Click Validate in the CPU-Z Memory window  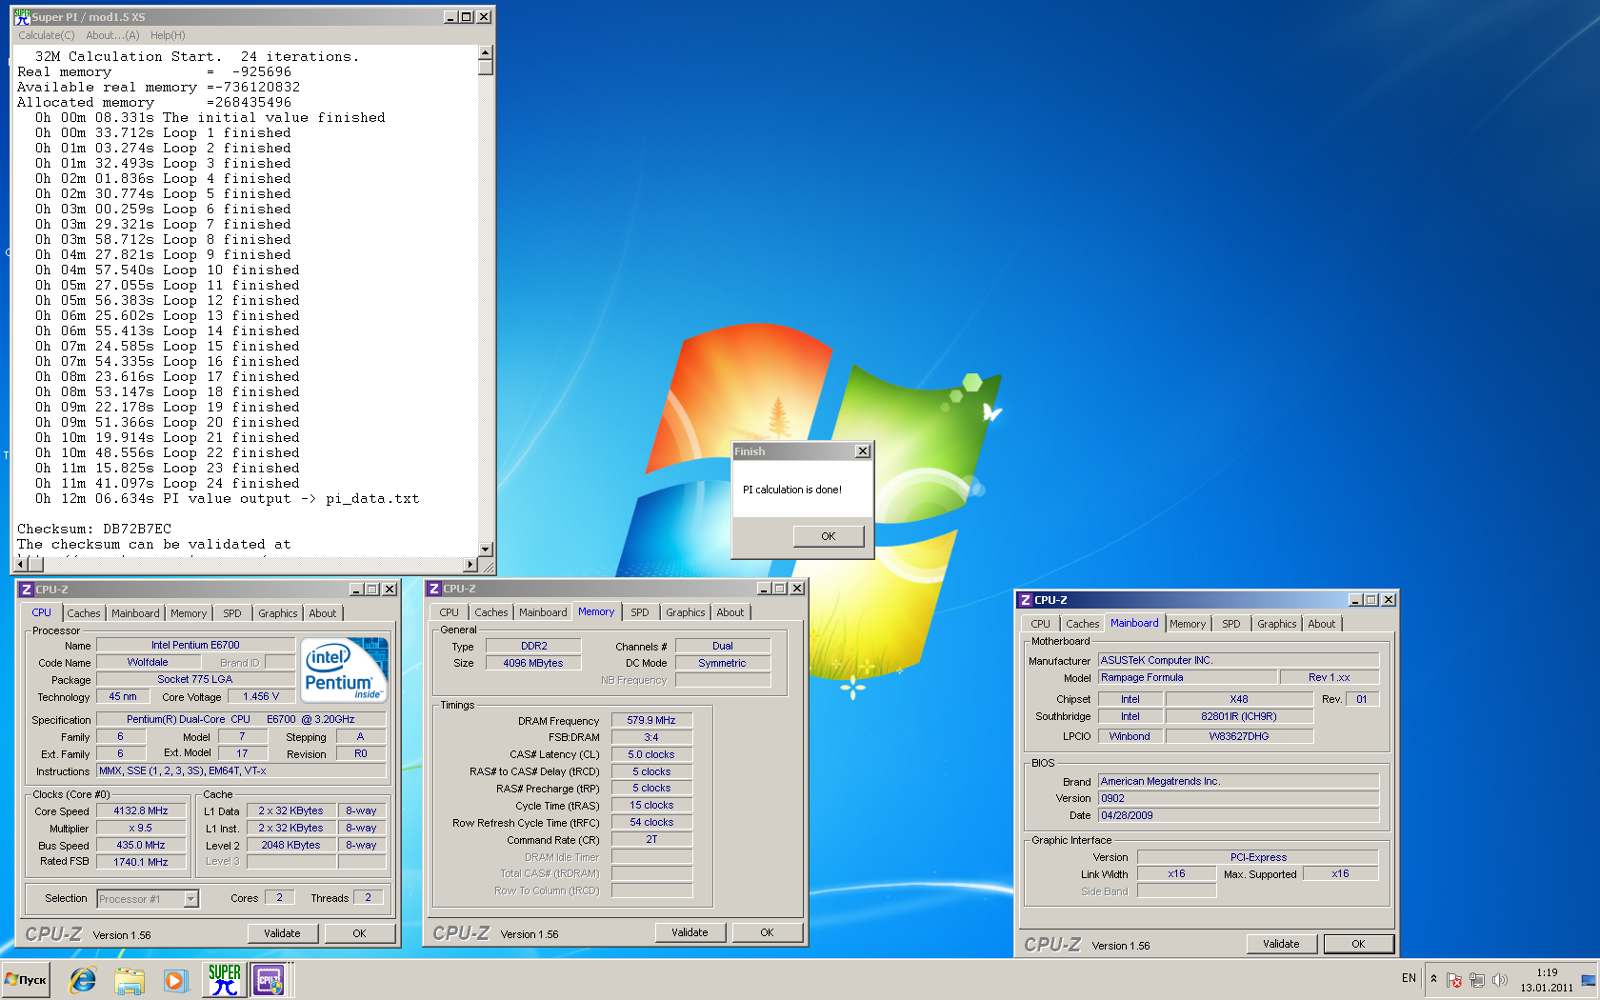point(690,932)
